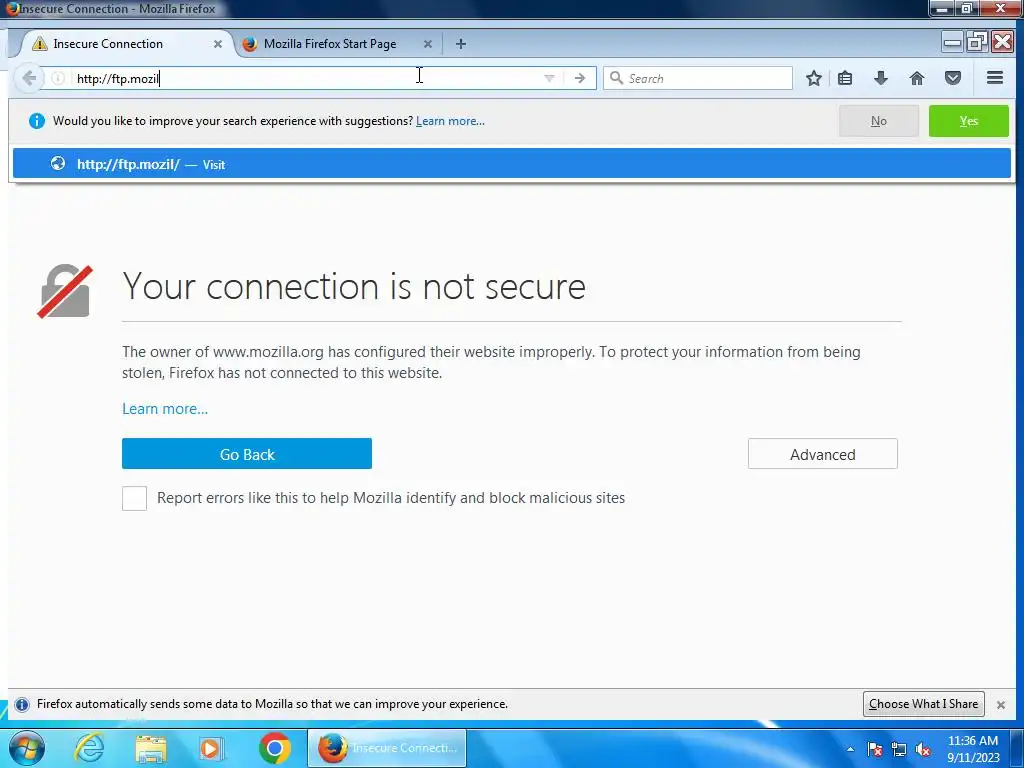Image resolution: width=1024 pixels, height=768 pixels.
Task: Select Firefox Insecure Connection taskbar button
Action: pos(387,748)
